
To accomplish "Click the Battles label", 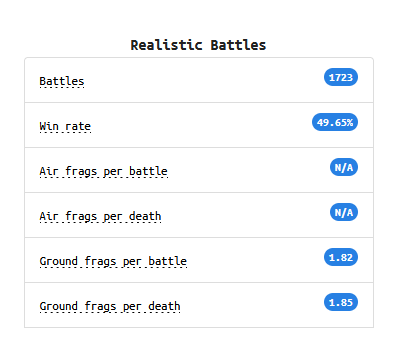I will coord(62,81).
